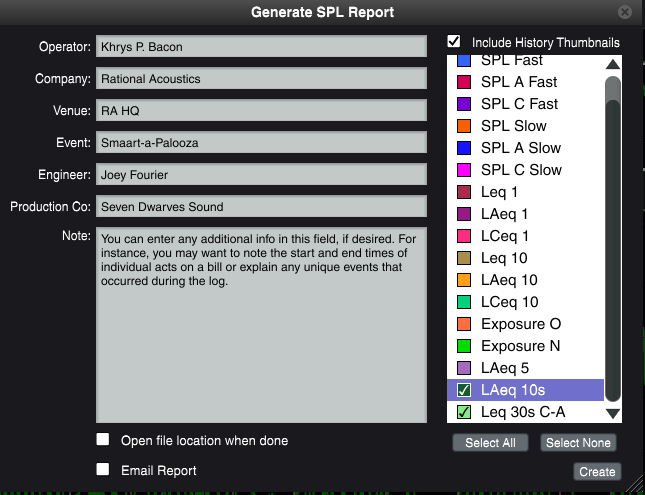Screen dimensions: 645x495
Task: Enable Open file location when done
Action: pyautogui.click(x=103, y=439)
